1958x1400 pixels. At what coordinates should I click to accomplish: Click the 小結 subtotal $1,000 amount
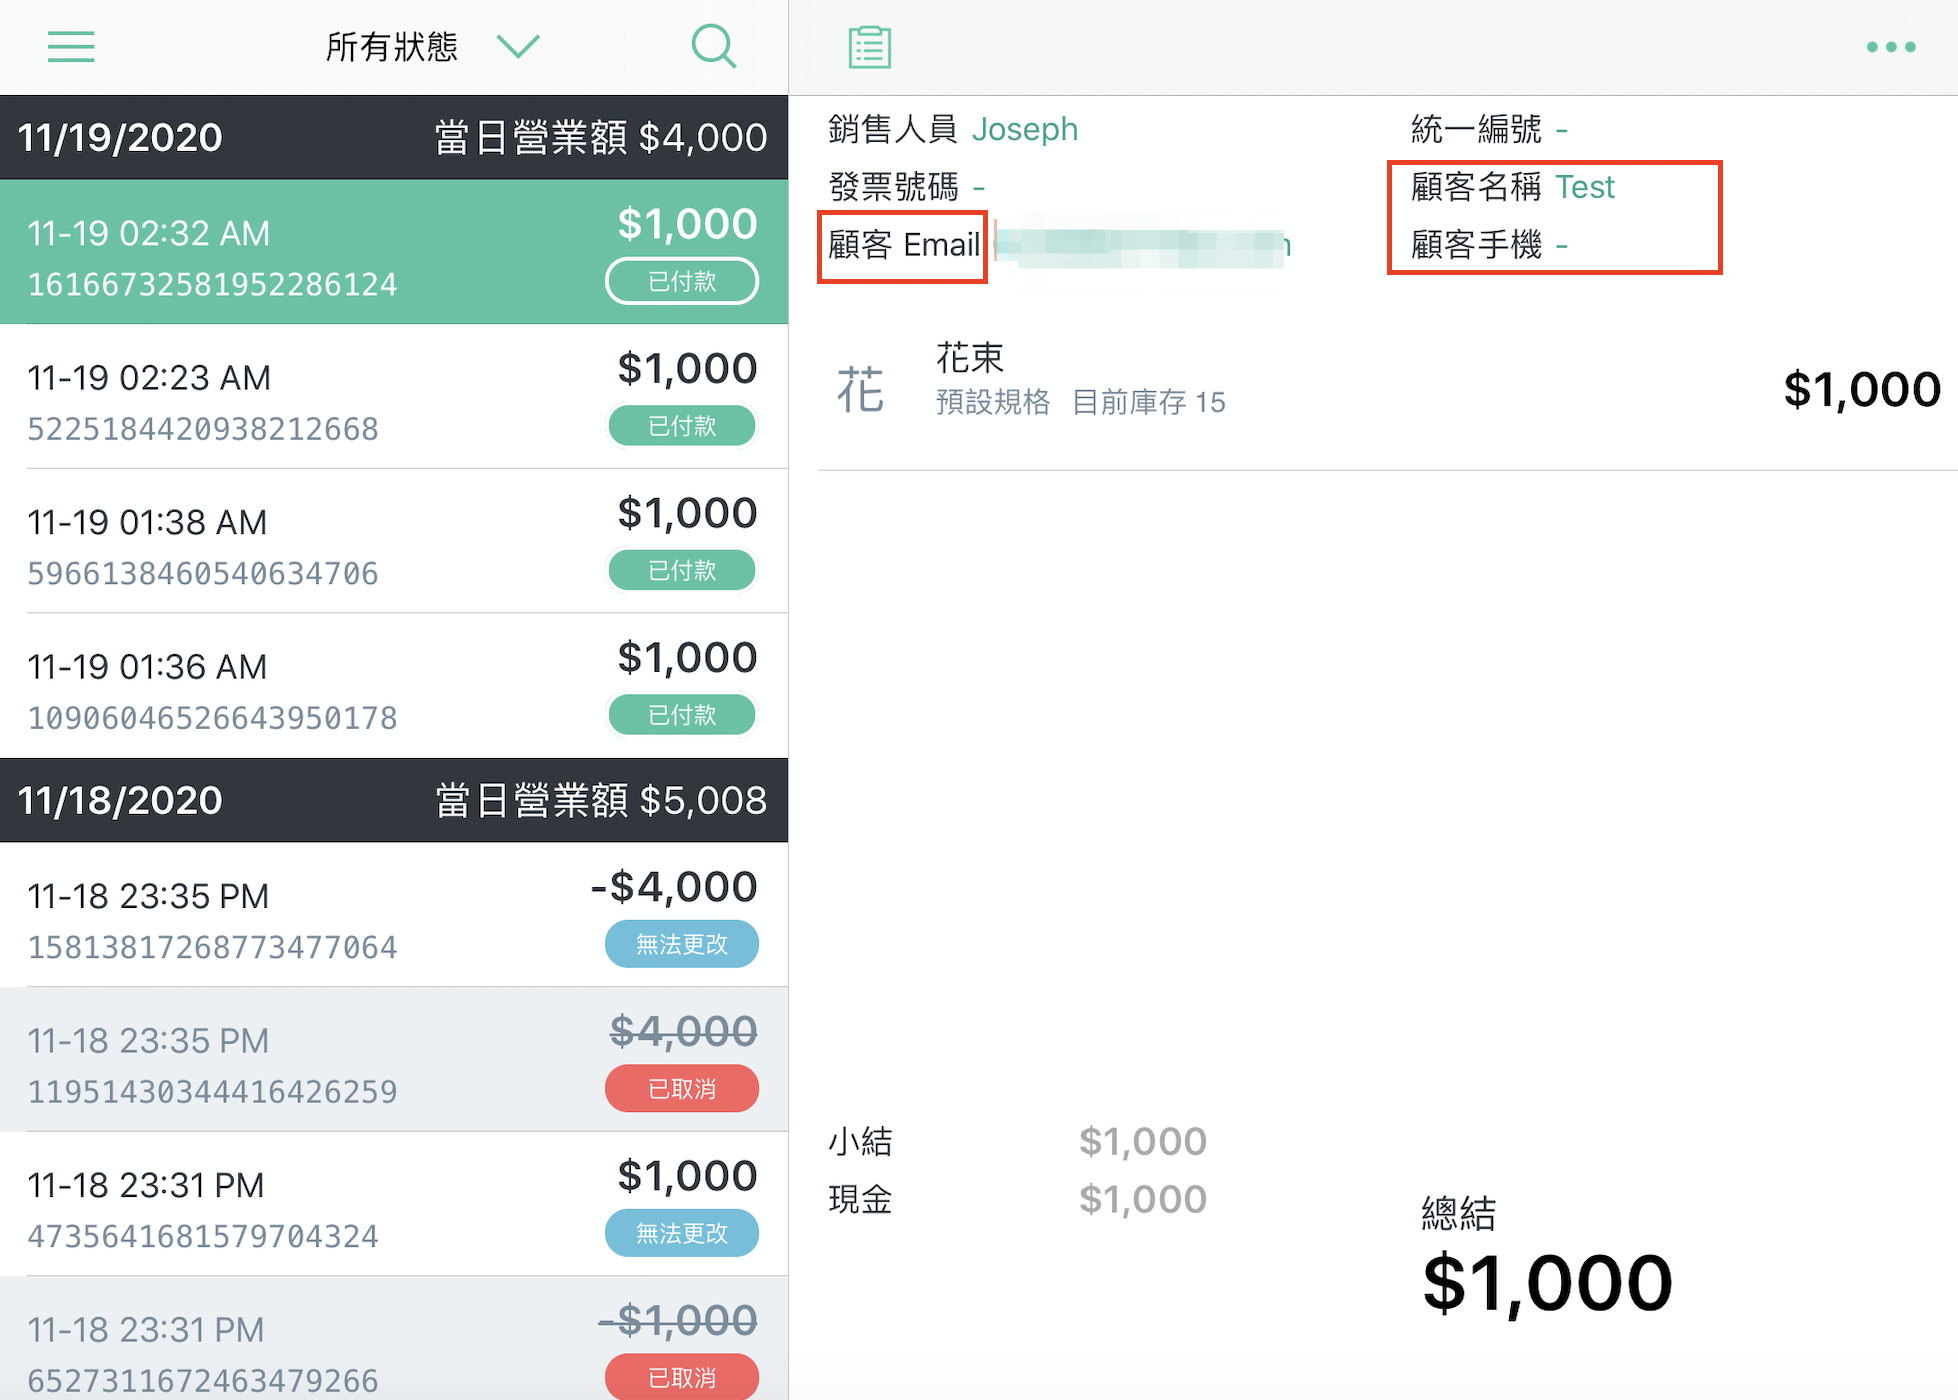click(1143, 1141)
